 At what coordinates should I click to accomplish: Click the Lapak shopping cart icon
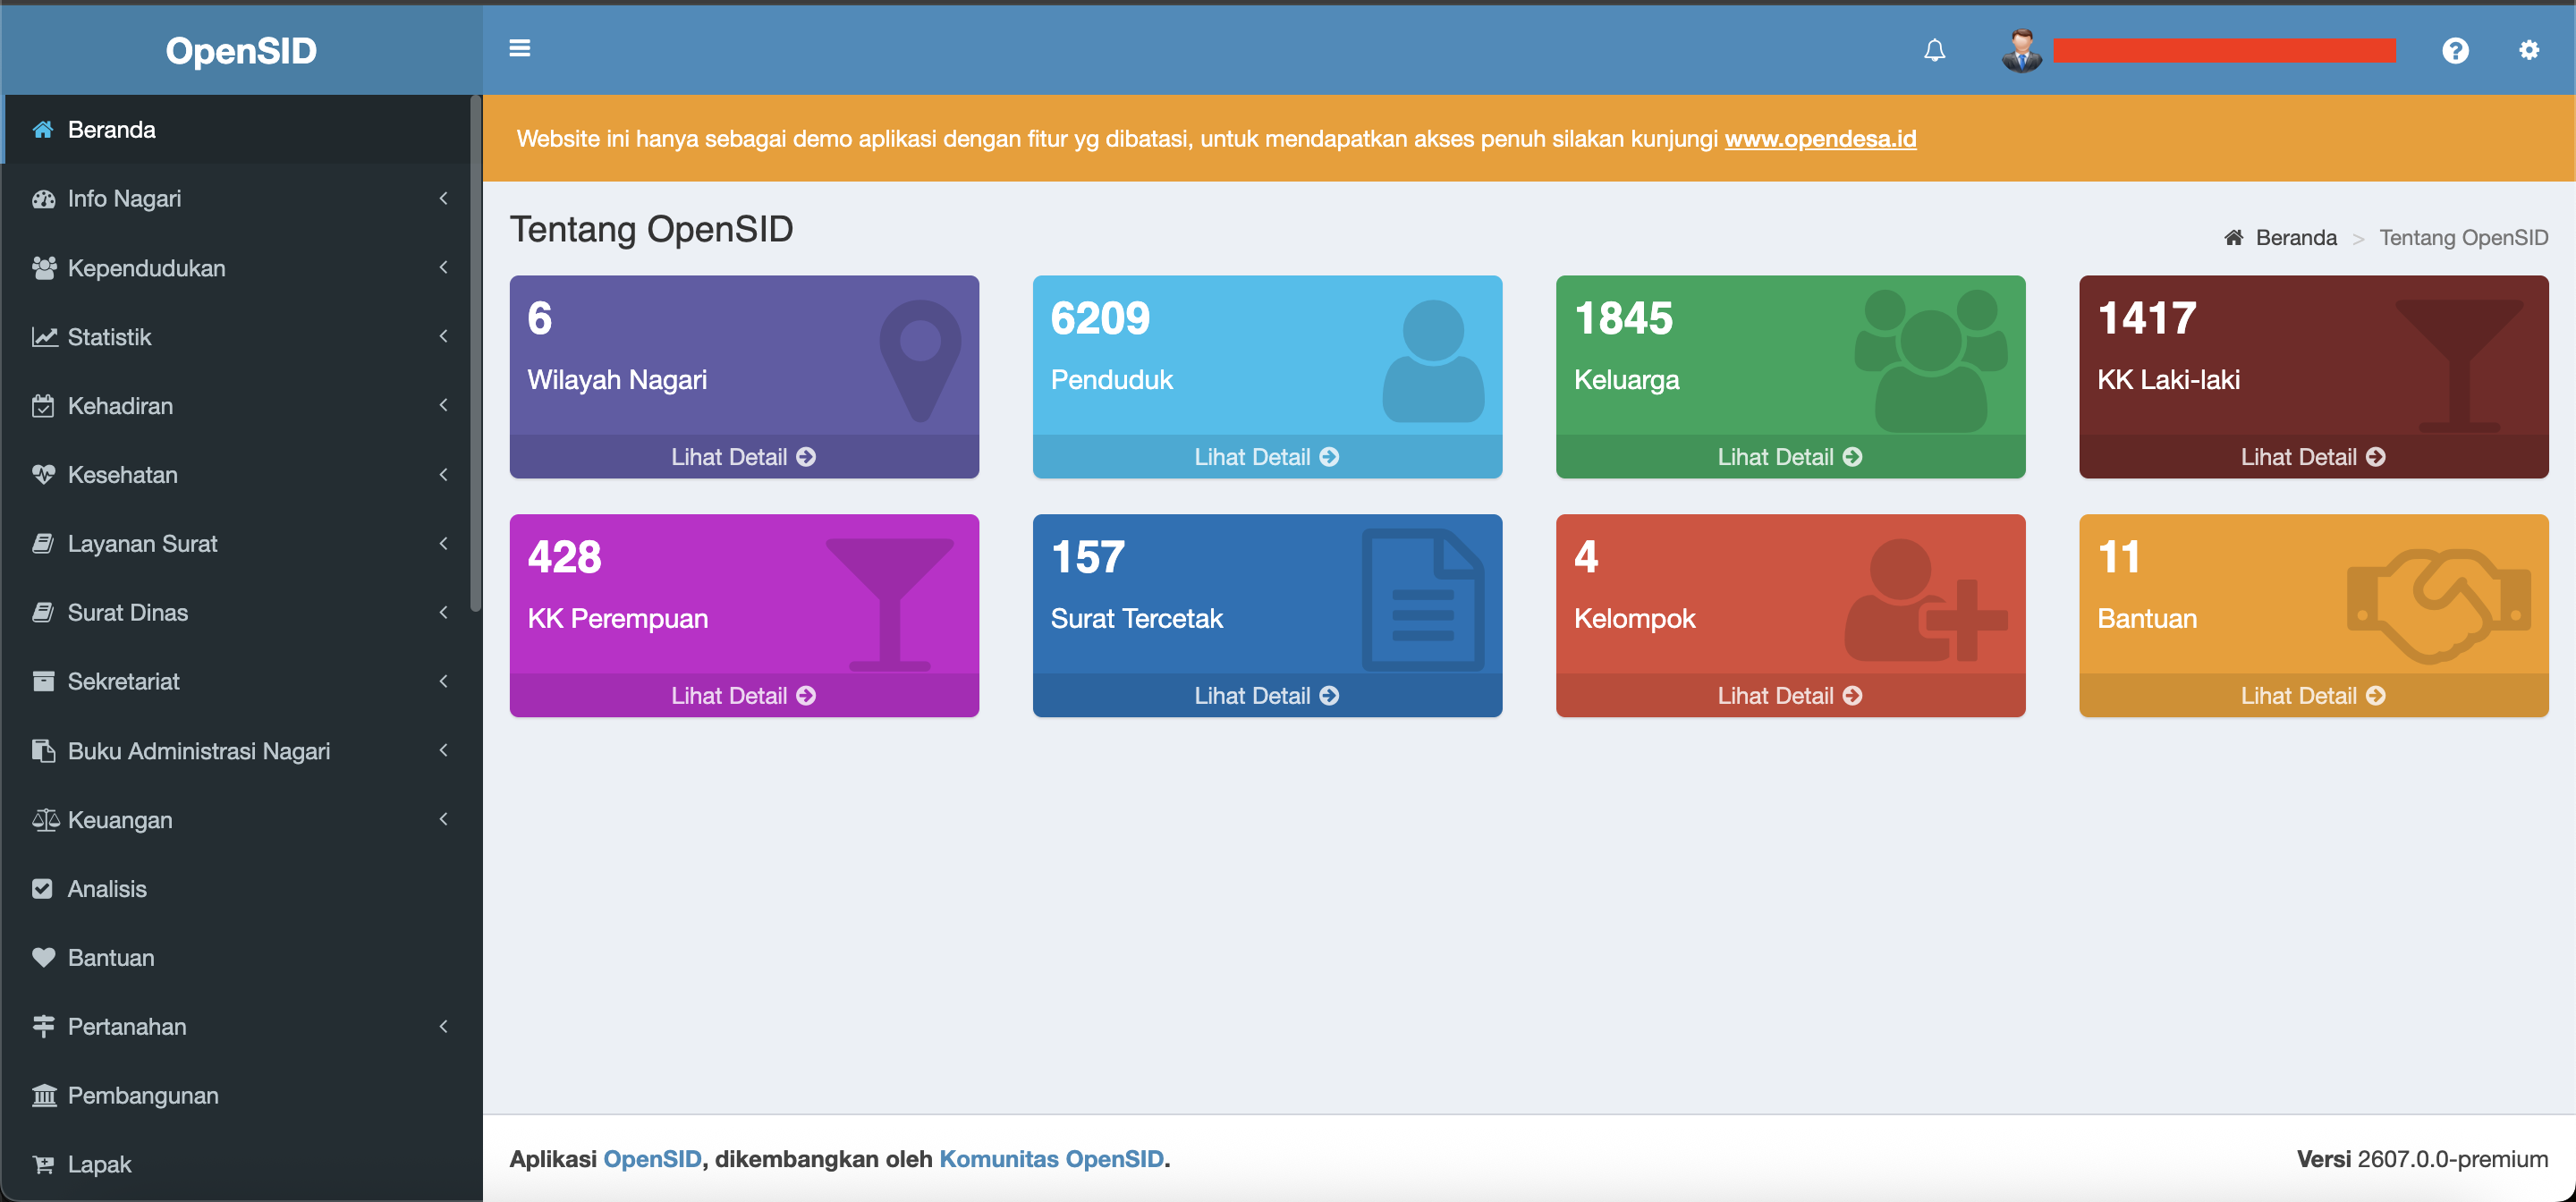[x=43, y=1164]
